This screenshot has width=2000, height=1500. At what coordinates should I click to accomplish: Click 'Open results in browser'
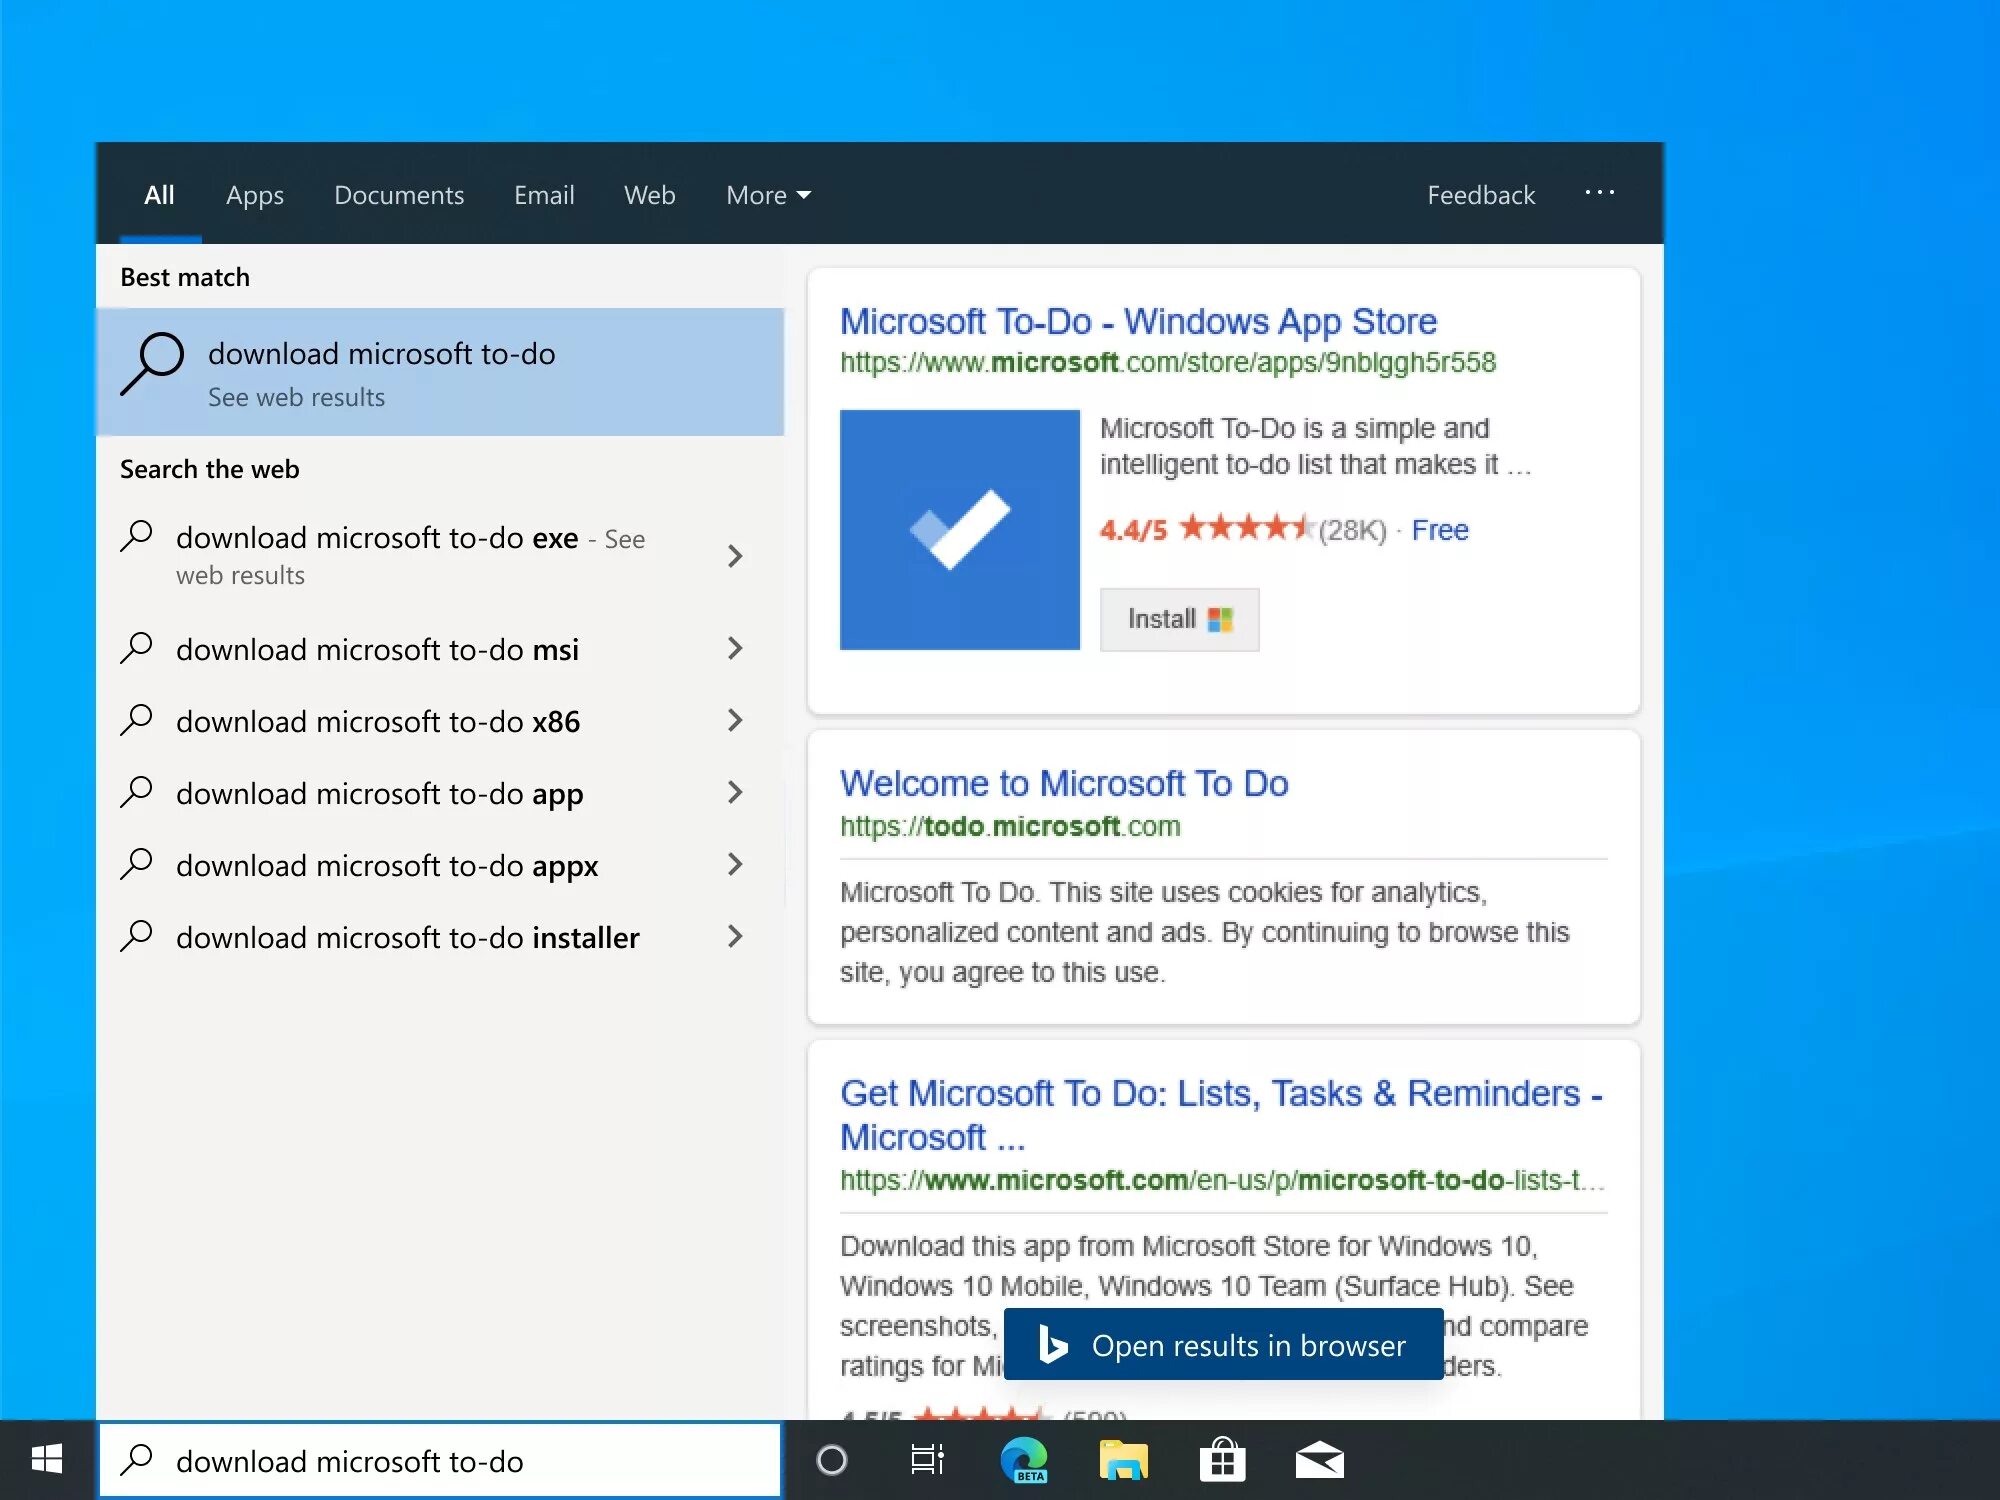[1223, 1344]
